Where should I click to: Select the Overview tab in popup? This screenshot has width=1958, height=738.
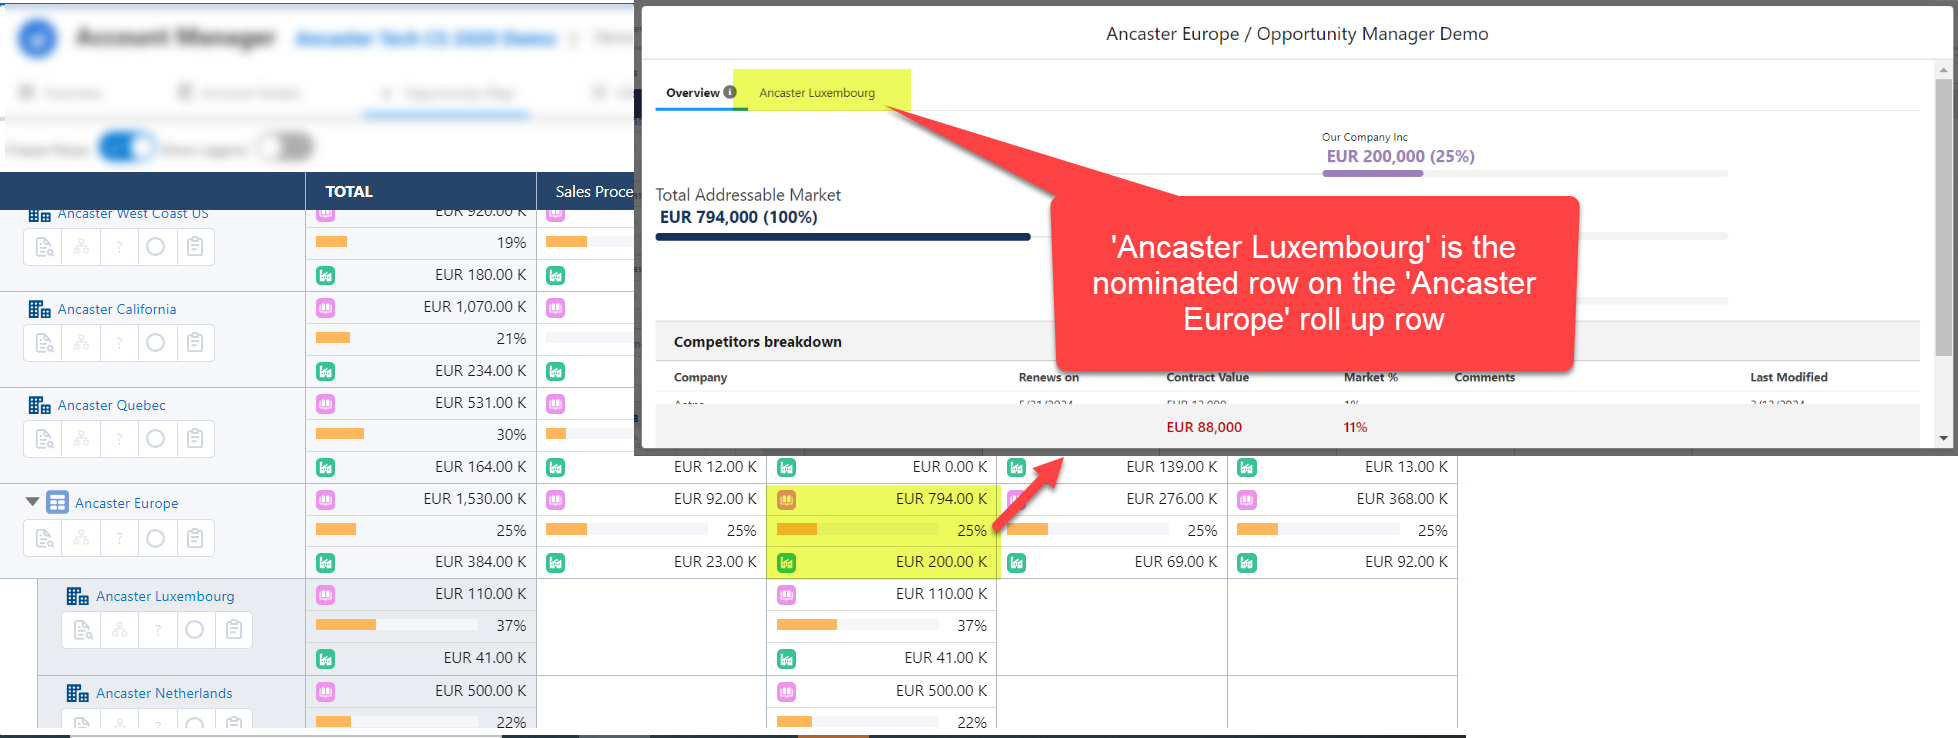(692, 93)
